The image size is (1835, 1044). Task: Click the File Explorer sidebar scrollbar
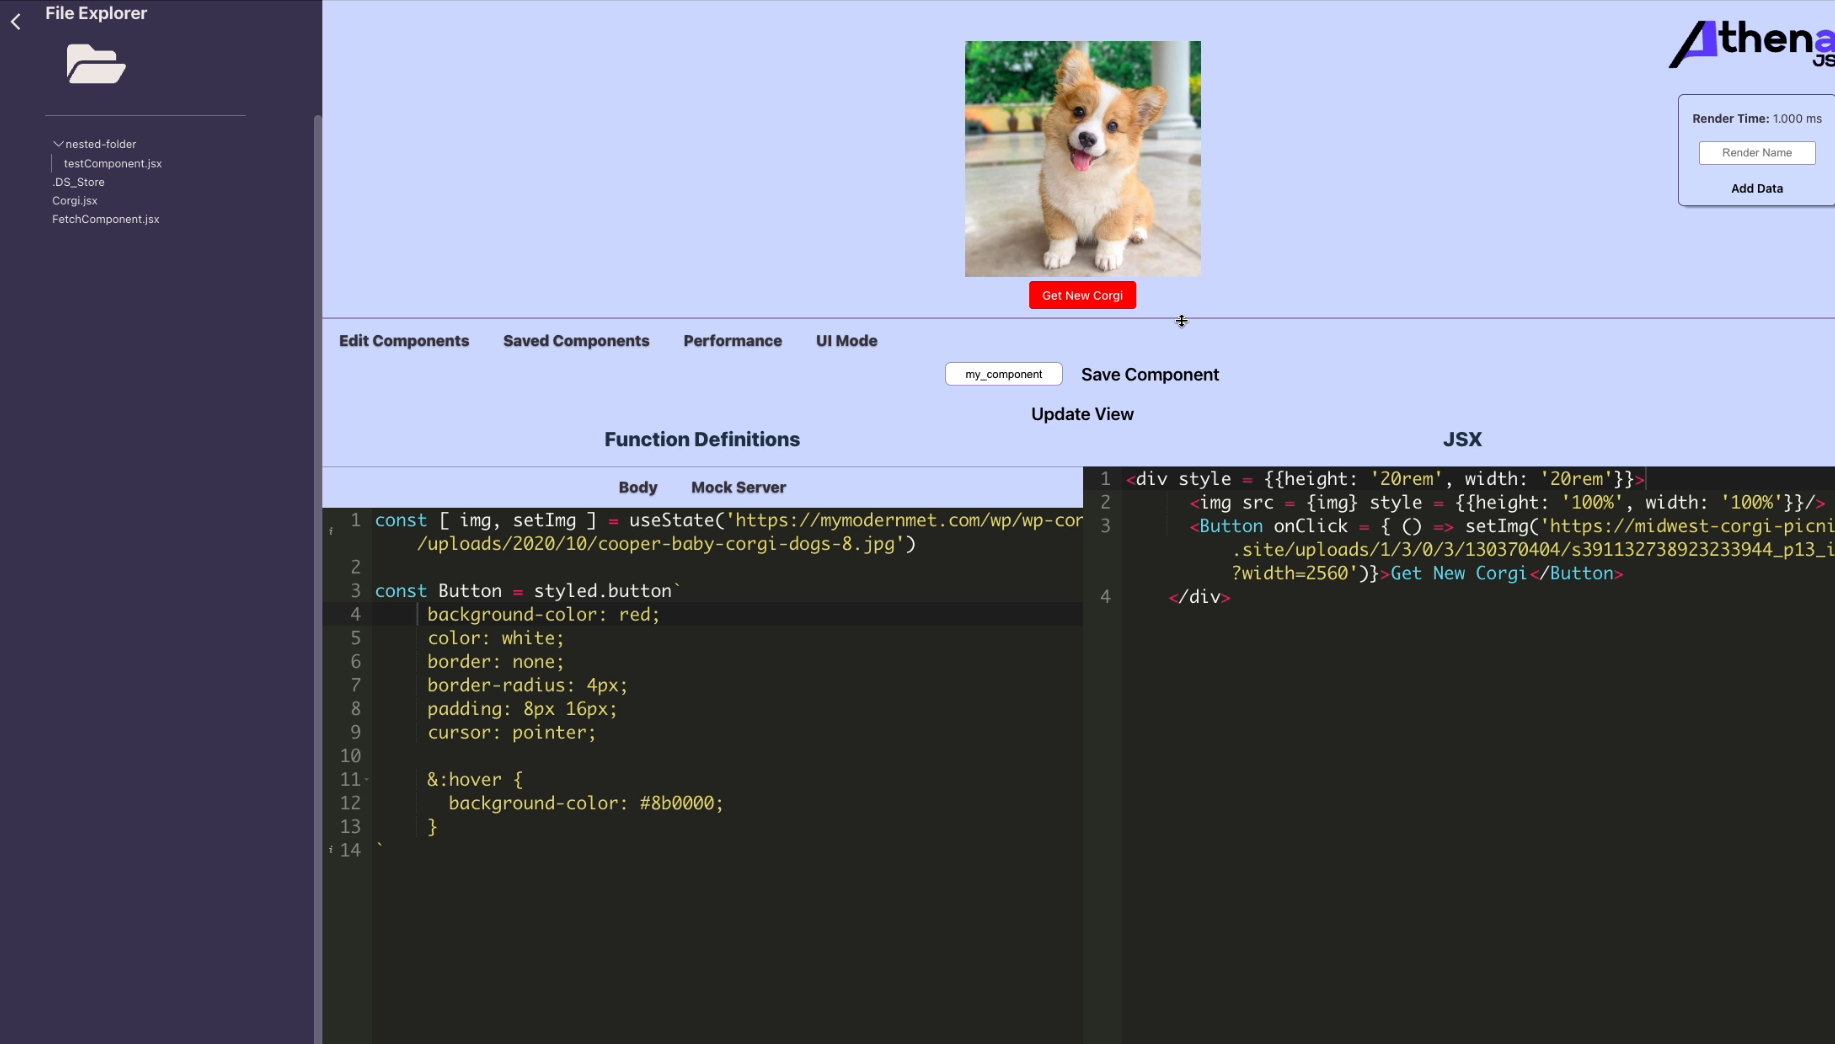[x=318, y=580]
